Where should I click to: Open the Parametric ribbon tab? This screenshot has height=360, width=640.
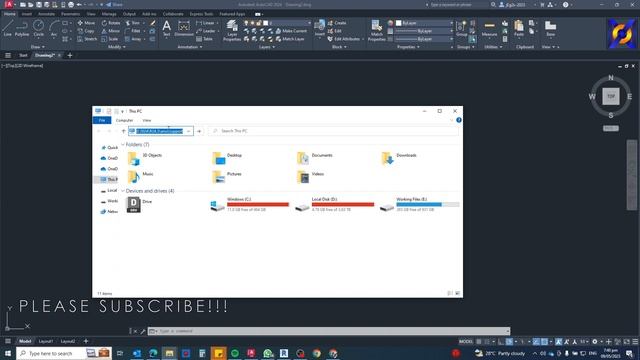70,14
